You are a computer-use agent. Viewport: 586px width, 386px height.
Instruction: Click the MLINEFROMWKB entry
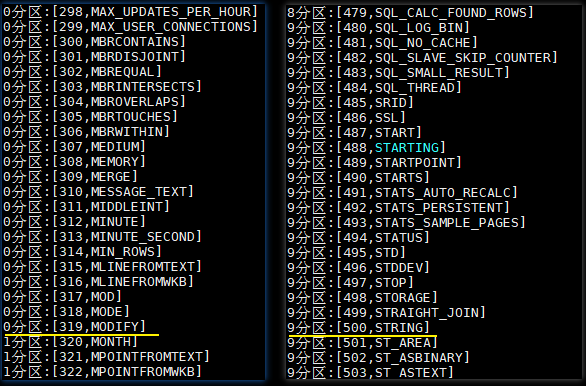[x=98, y=282]
